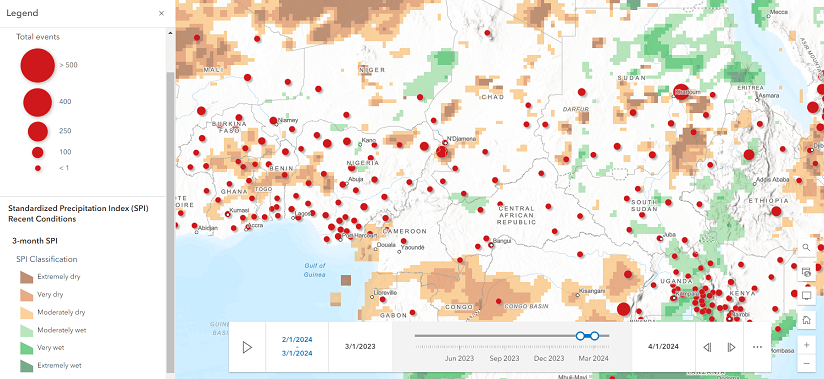Click Sep 2023 tick label
Image resolution: width=824 pixels, height=379 pixels.
coord(504,358)
